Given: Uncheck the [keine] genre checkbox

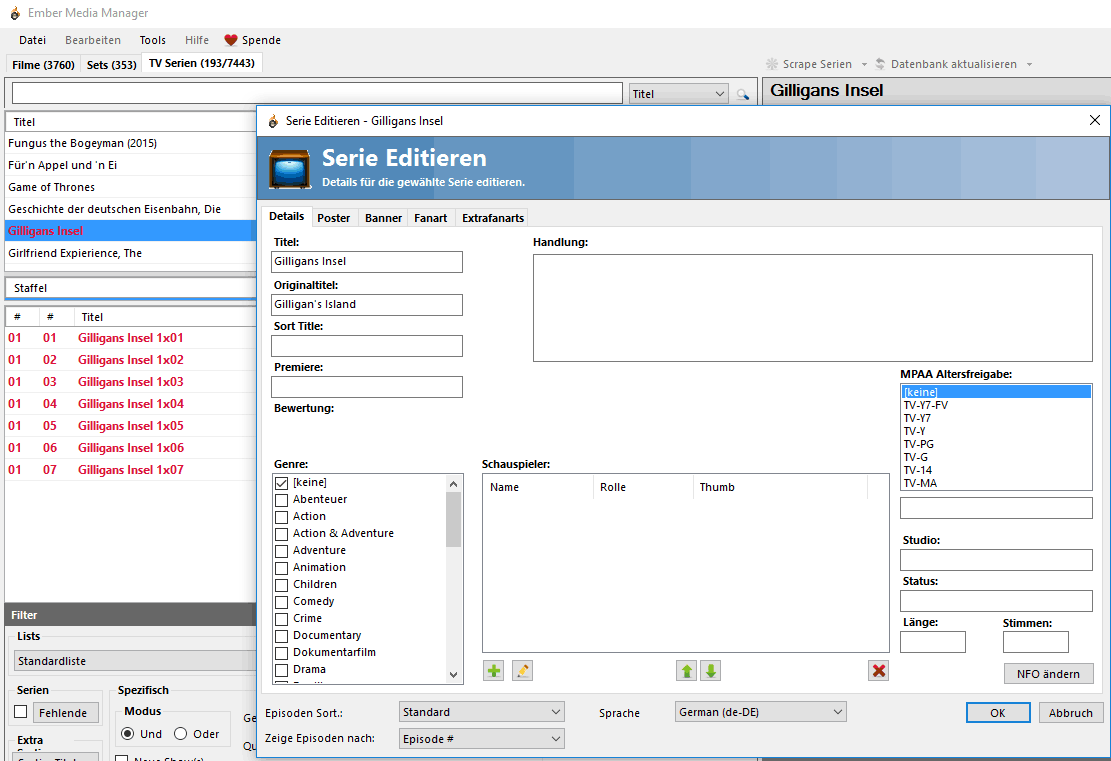Looking at the screenshot, I should (281, 483).
